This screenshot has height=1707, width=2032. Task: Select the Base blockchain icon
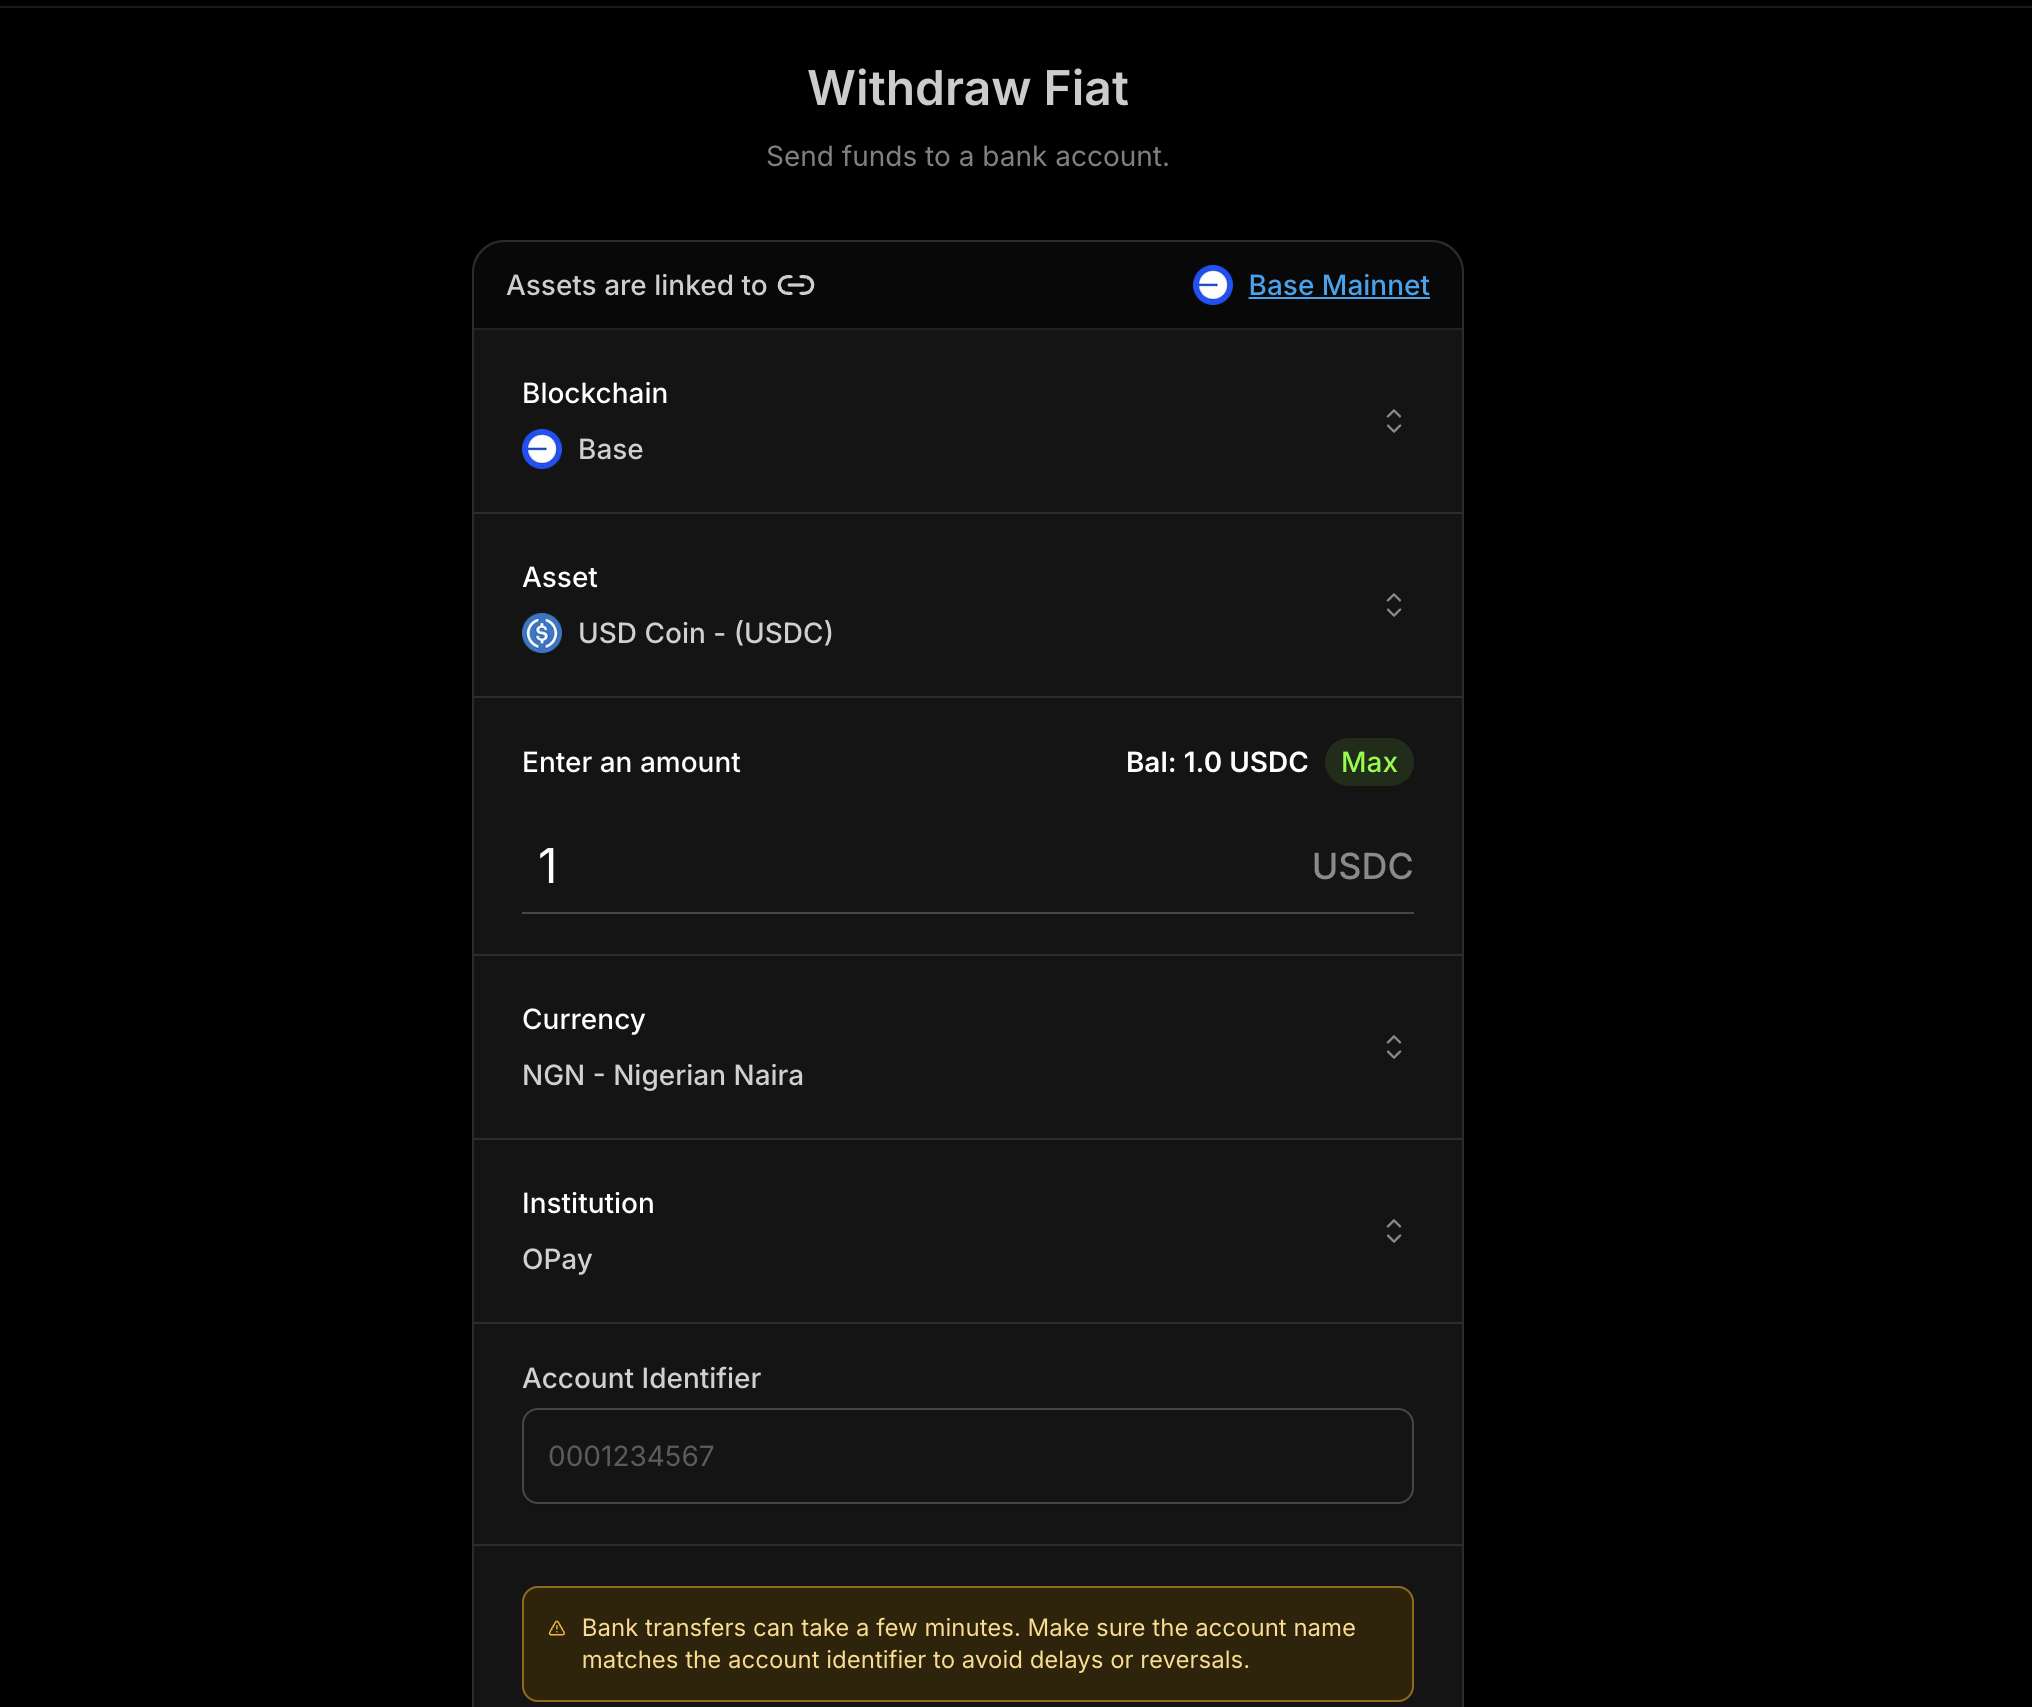pyautogui.click(x=541, y=449)
